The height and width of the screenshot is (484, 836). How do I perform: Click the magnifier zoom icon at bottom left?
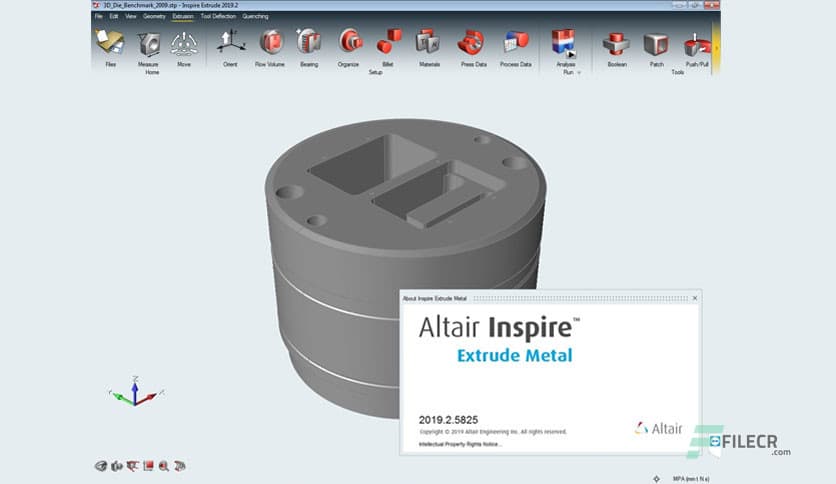click(164, 466)
